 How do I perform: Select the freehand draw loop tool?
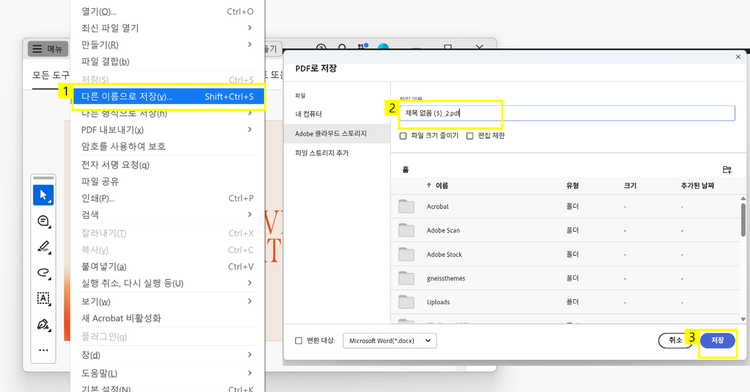tap(43, 272)
